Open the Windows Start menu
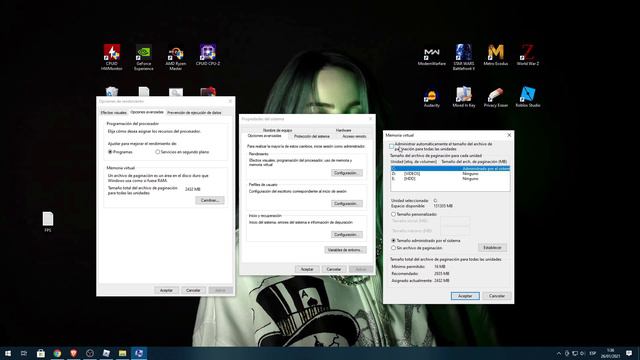This screenshot has height=360, width=640. [x=8, y=353]
